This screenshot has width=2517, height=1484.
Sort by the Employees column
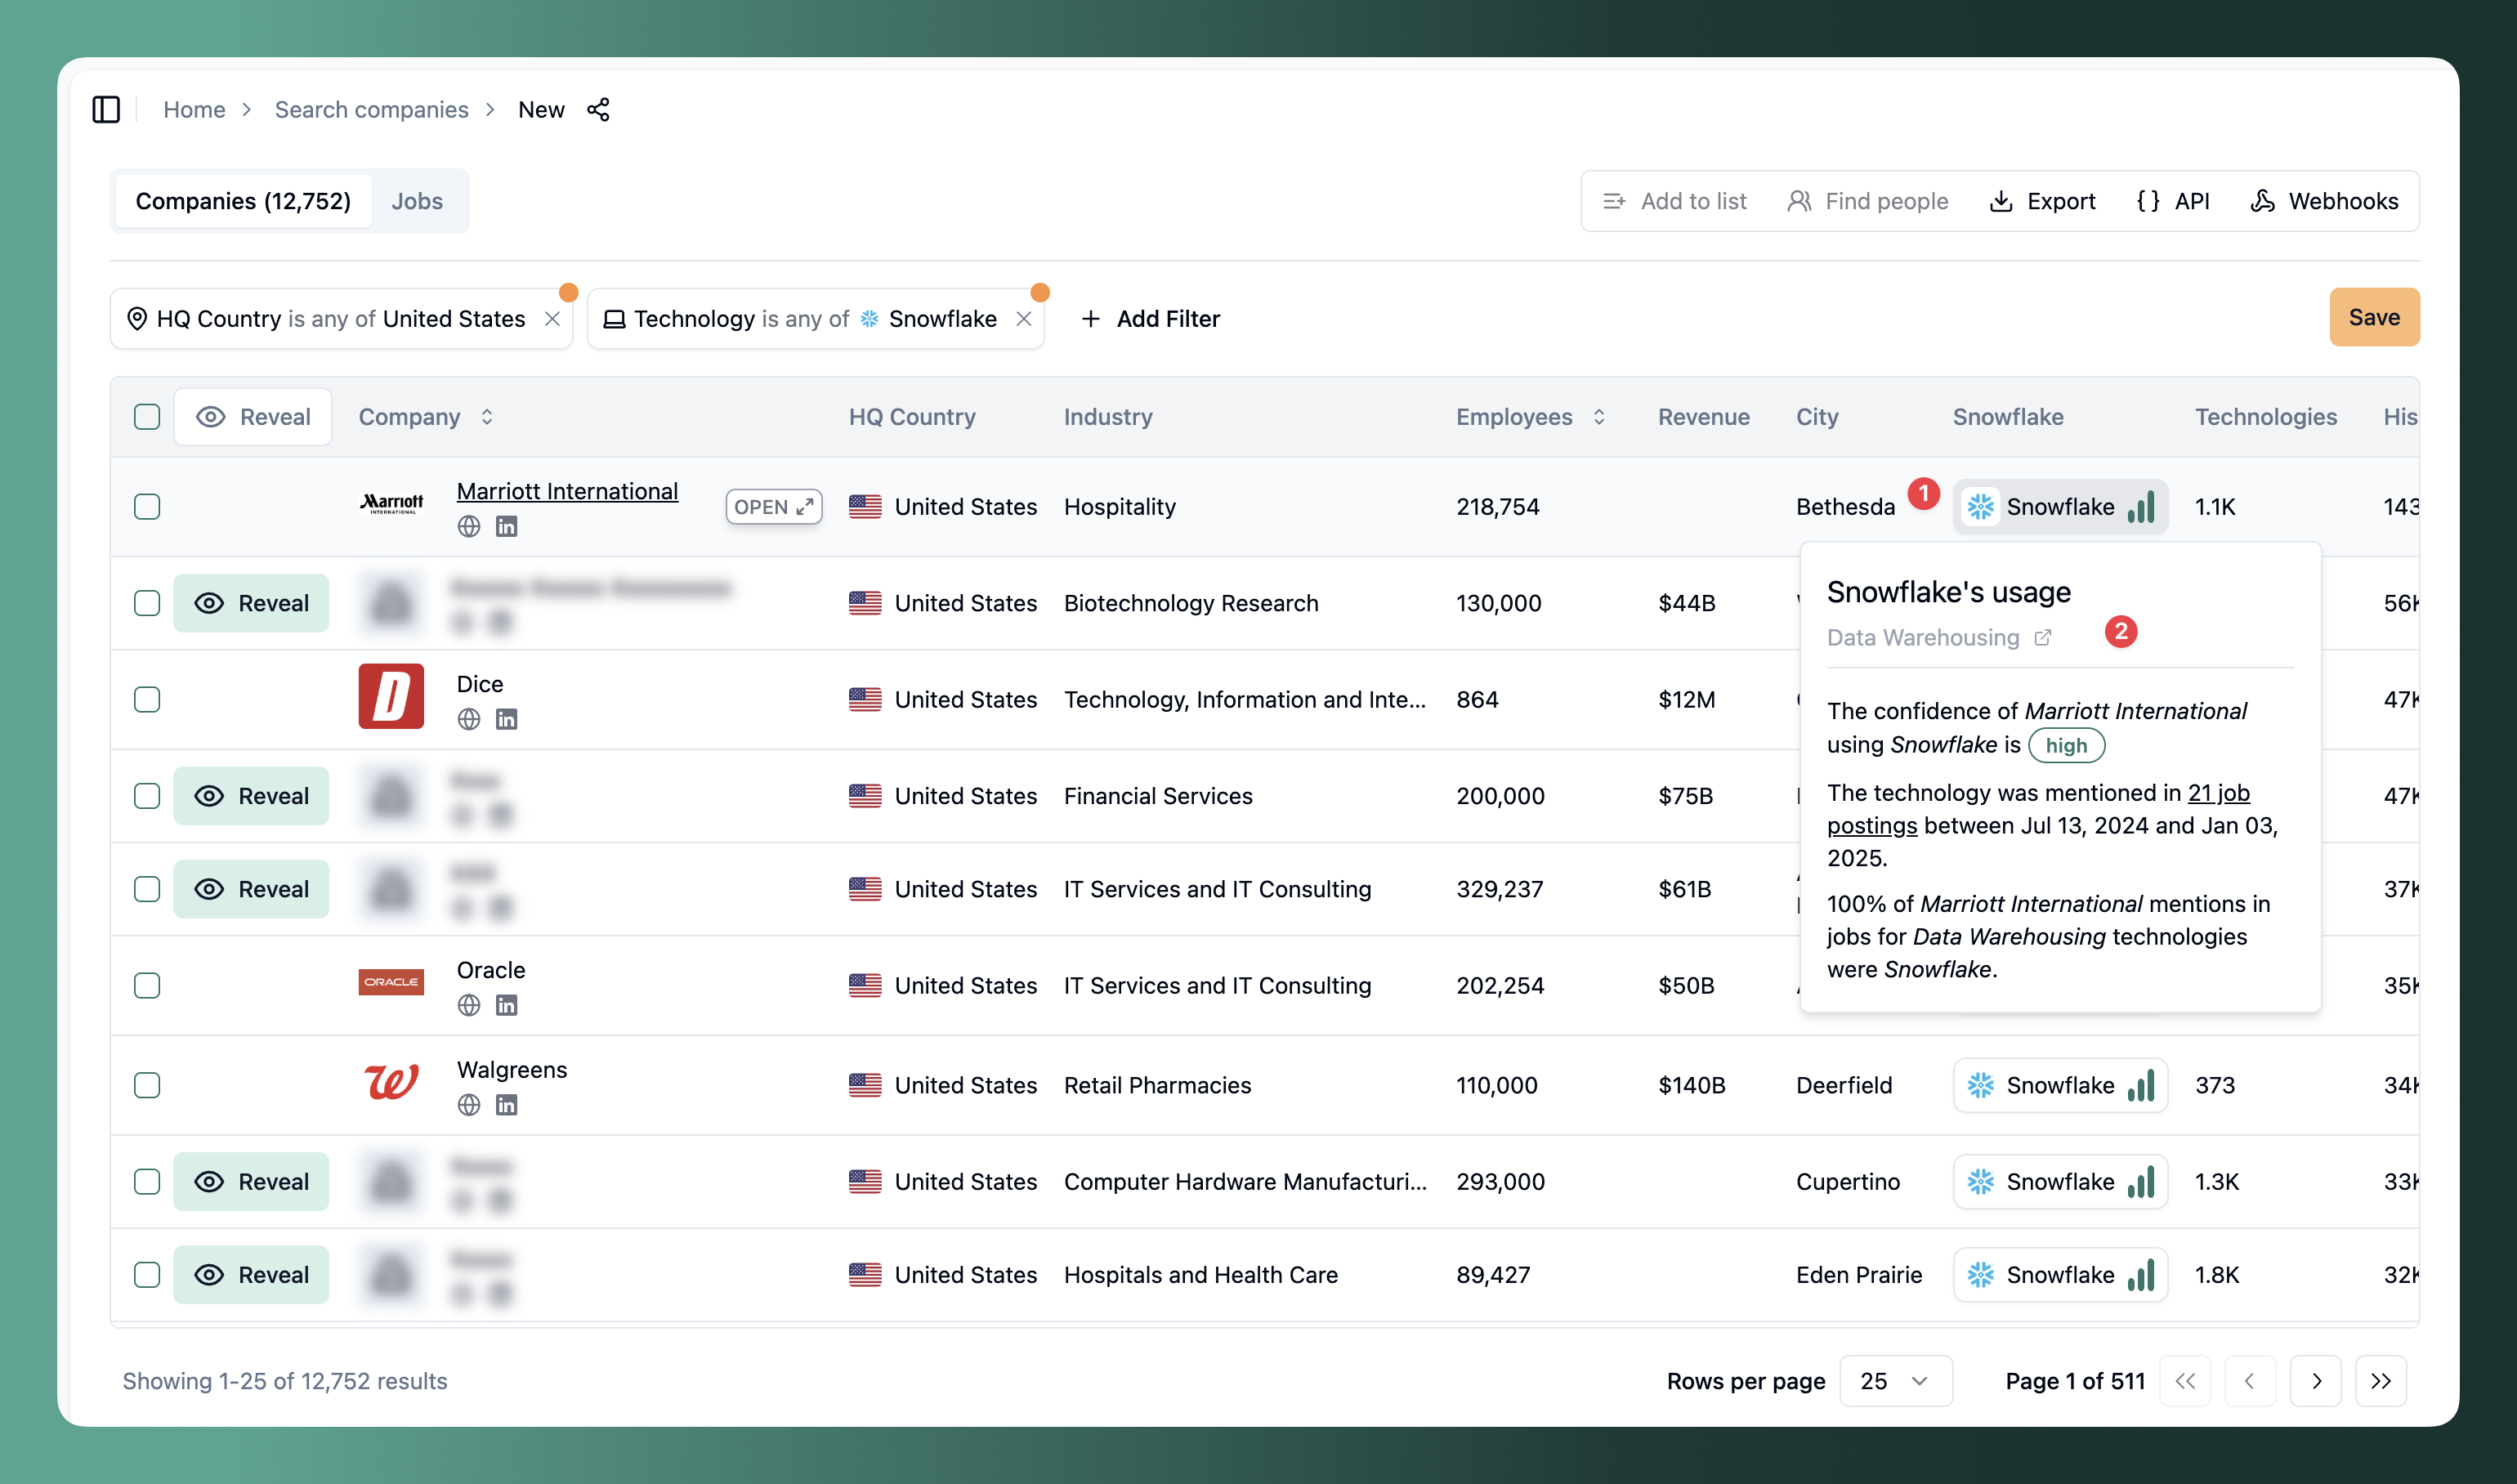[1599, 417]
